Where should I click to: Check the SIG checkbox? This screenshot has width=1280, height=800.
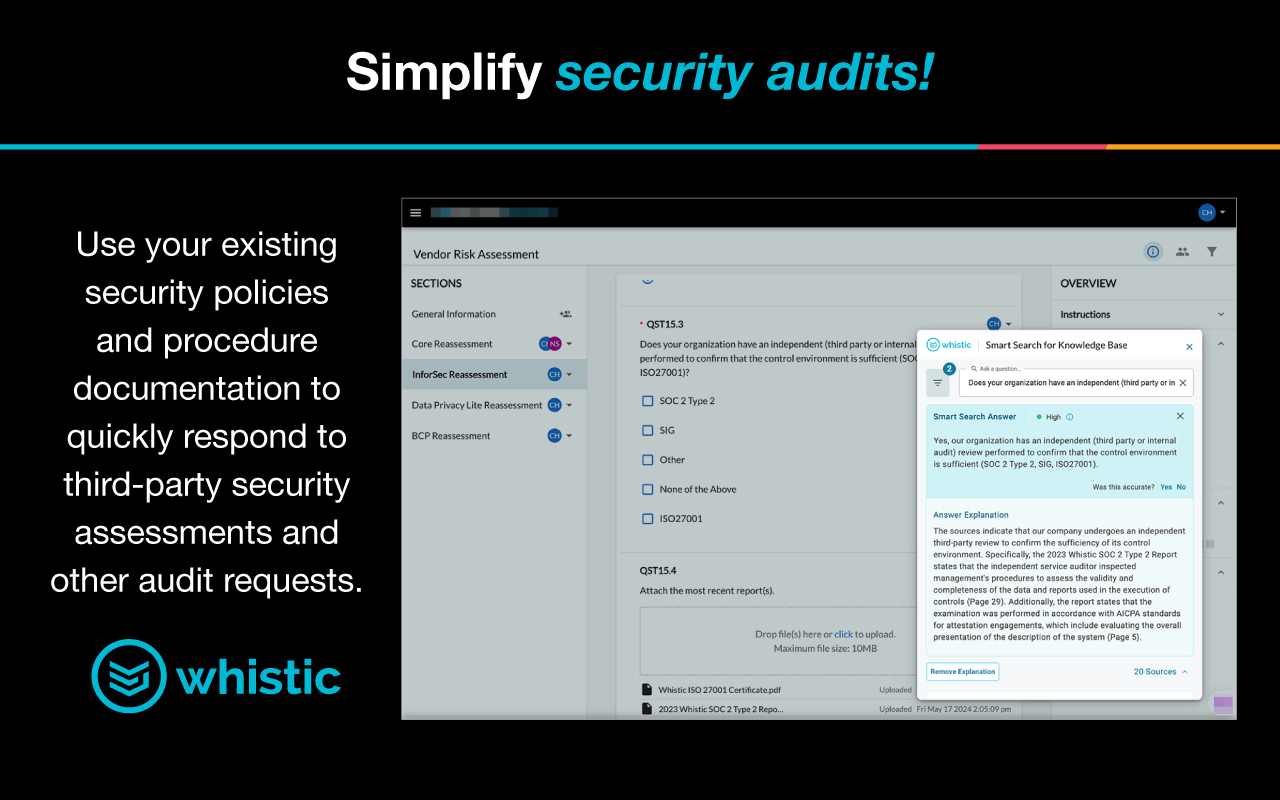pyautogui.click(x=647, y=431)
